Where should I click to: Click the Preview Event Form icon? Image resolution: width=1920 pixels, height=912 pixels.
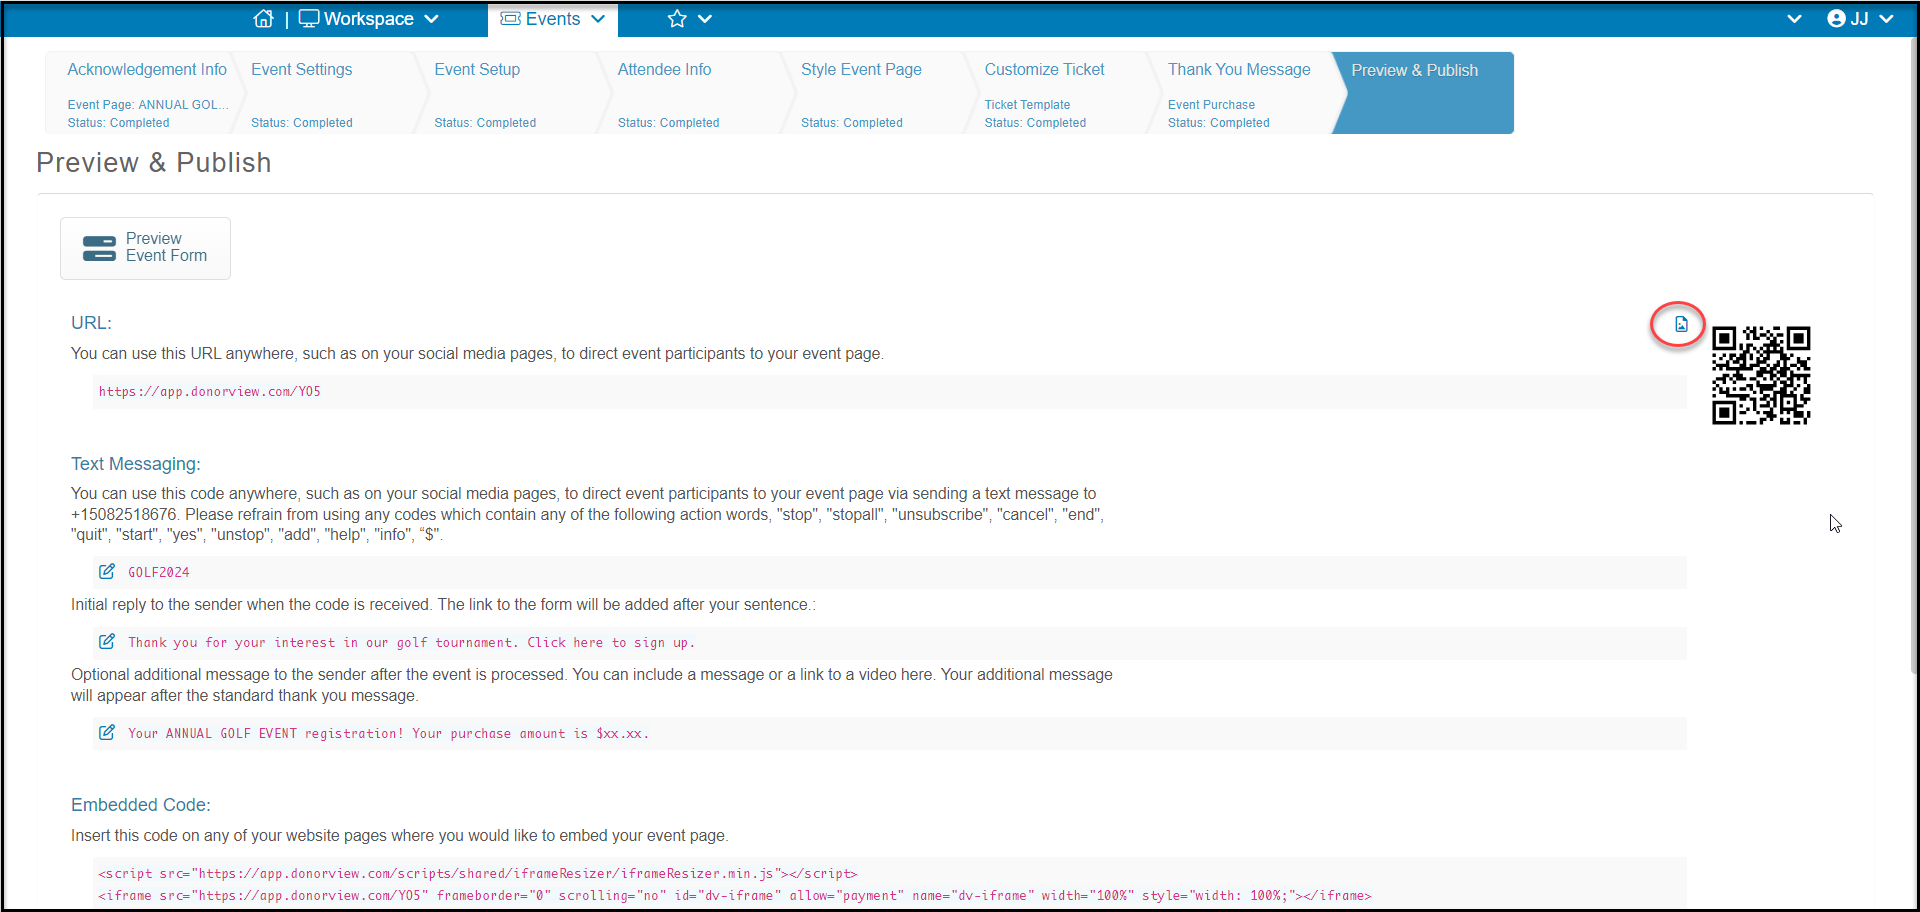pos(99,248)
